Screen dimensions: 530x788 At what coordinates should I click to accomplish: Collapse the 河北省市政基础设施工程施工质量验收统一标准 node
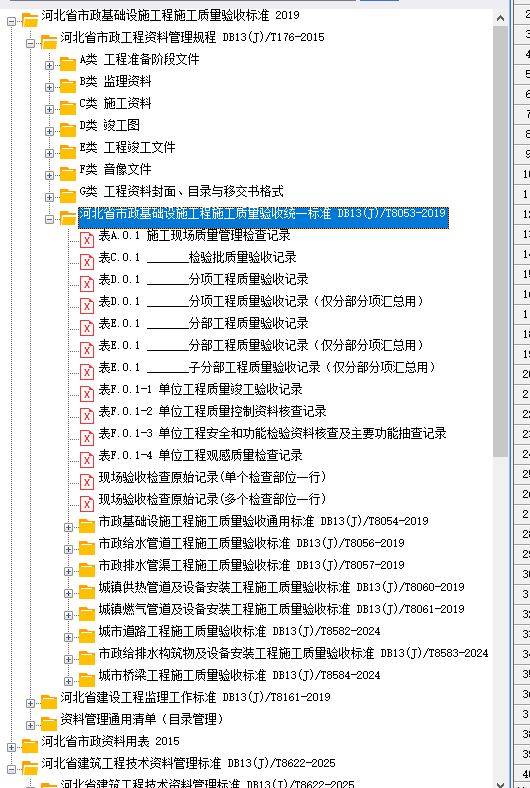tap(49, 219)
